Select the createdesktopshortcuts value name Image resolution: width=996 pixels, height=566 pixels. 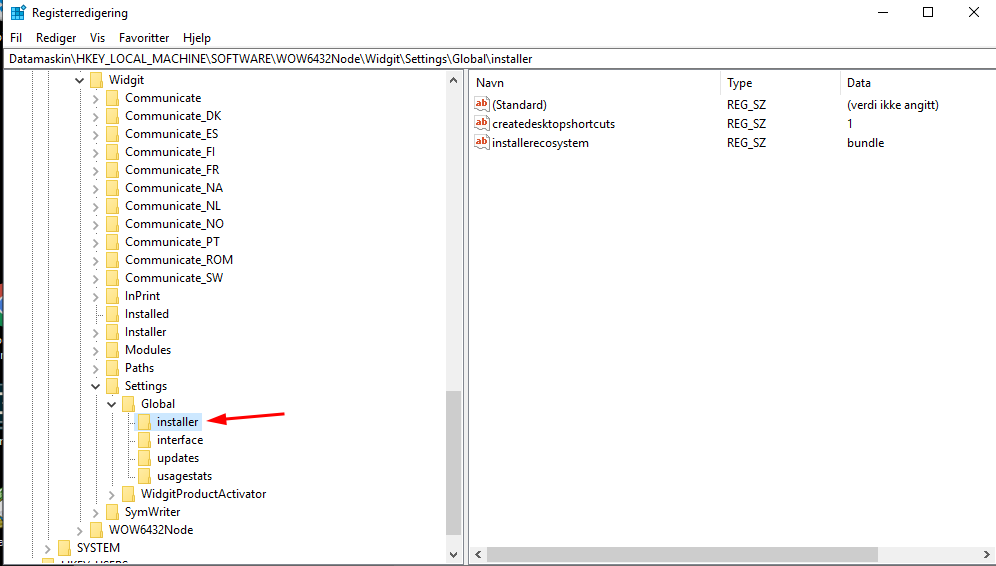[553, 124]
